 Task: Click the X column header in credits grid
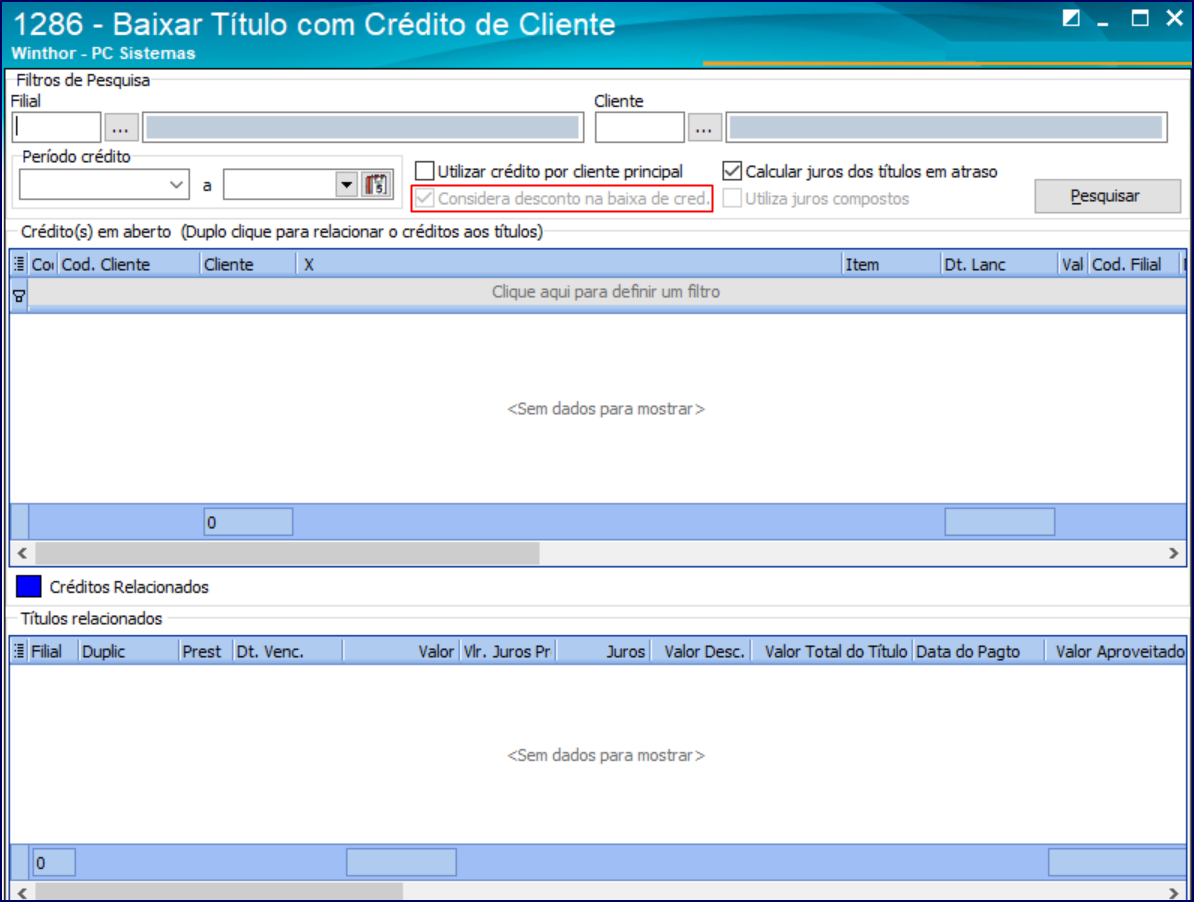pos(569,265)
